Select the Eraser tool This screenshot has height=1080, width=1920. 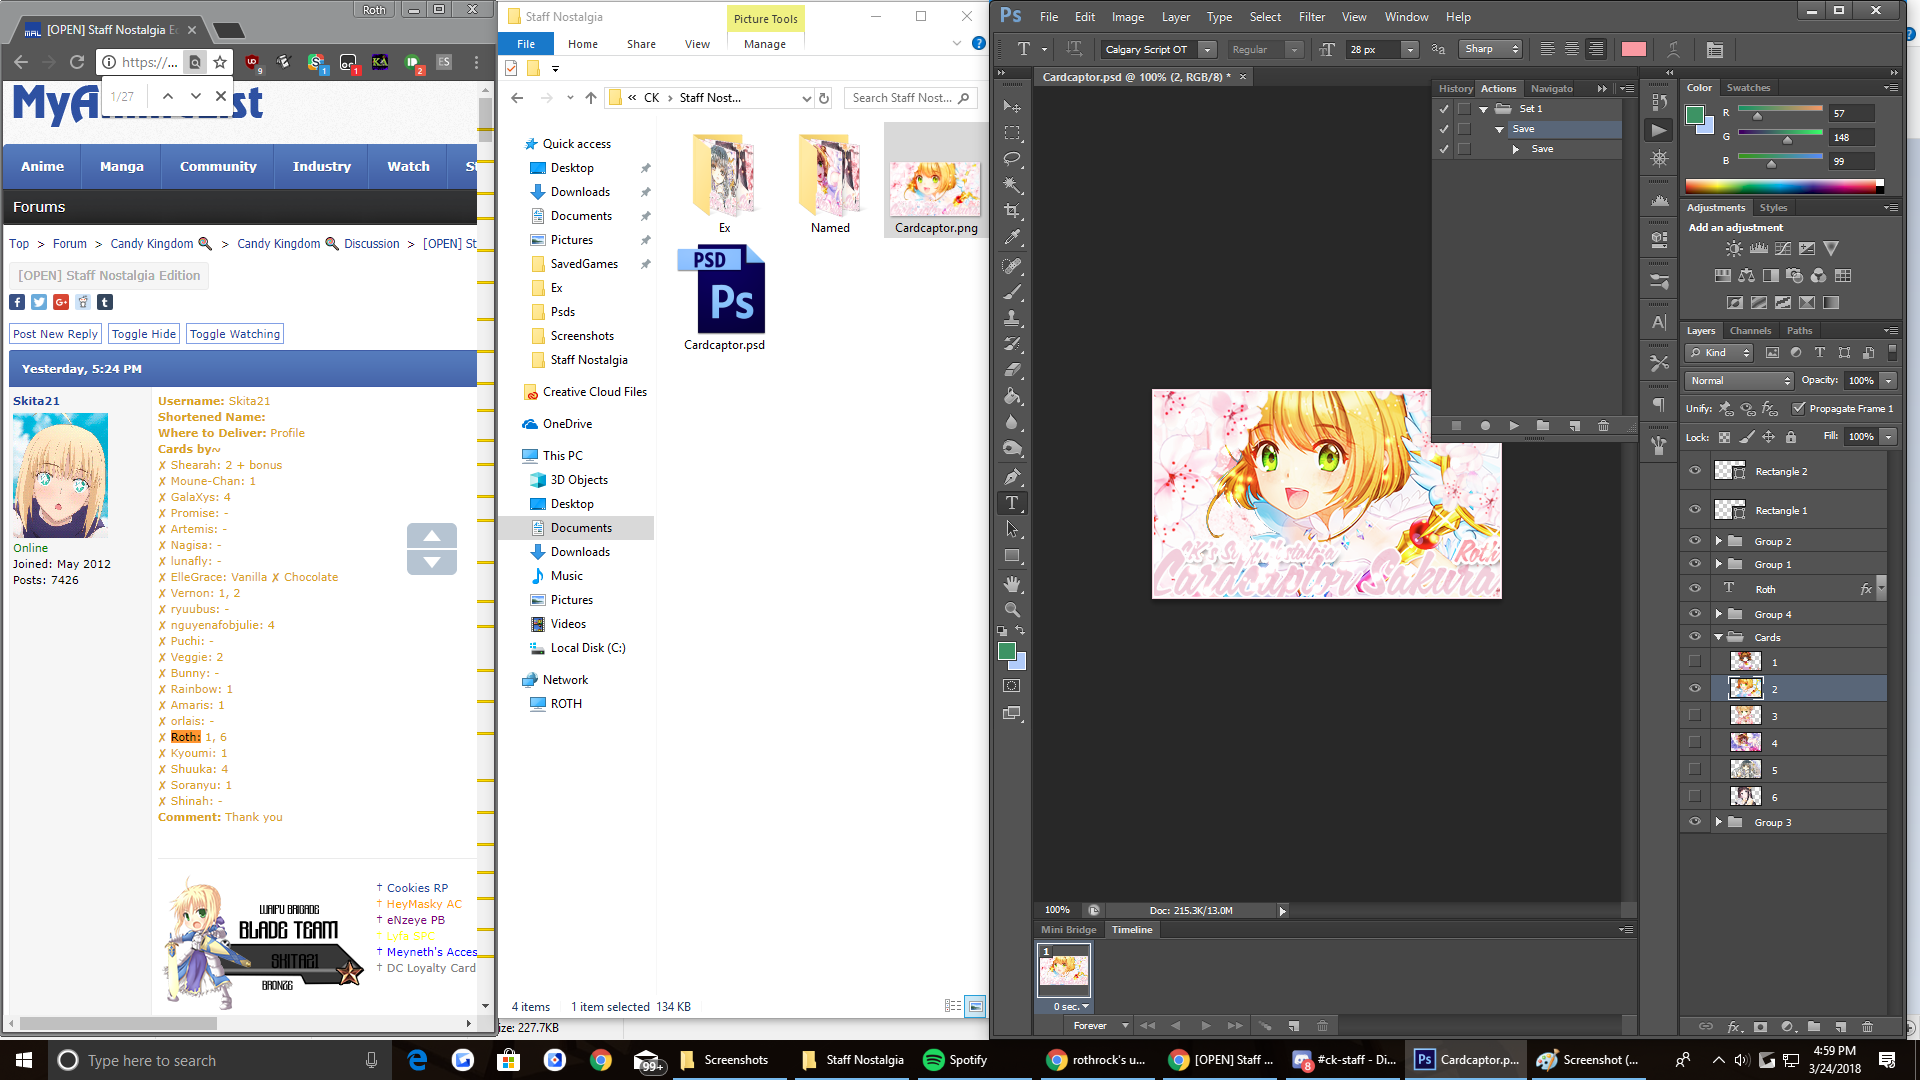1013,371
